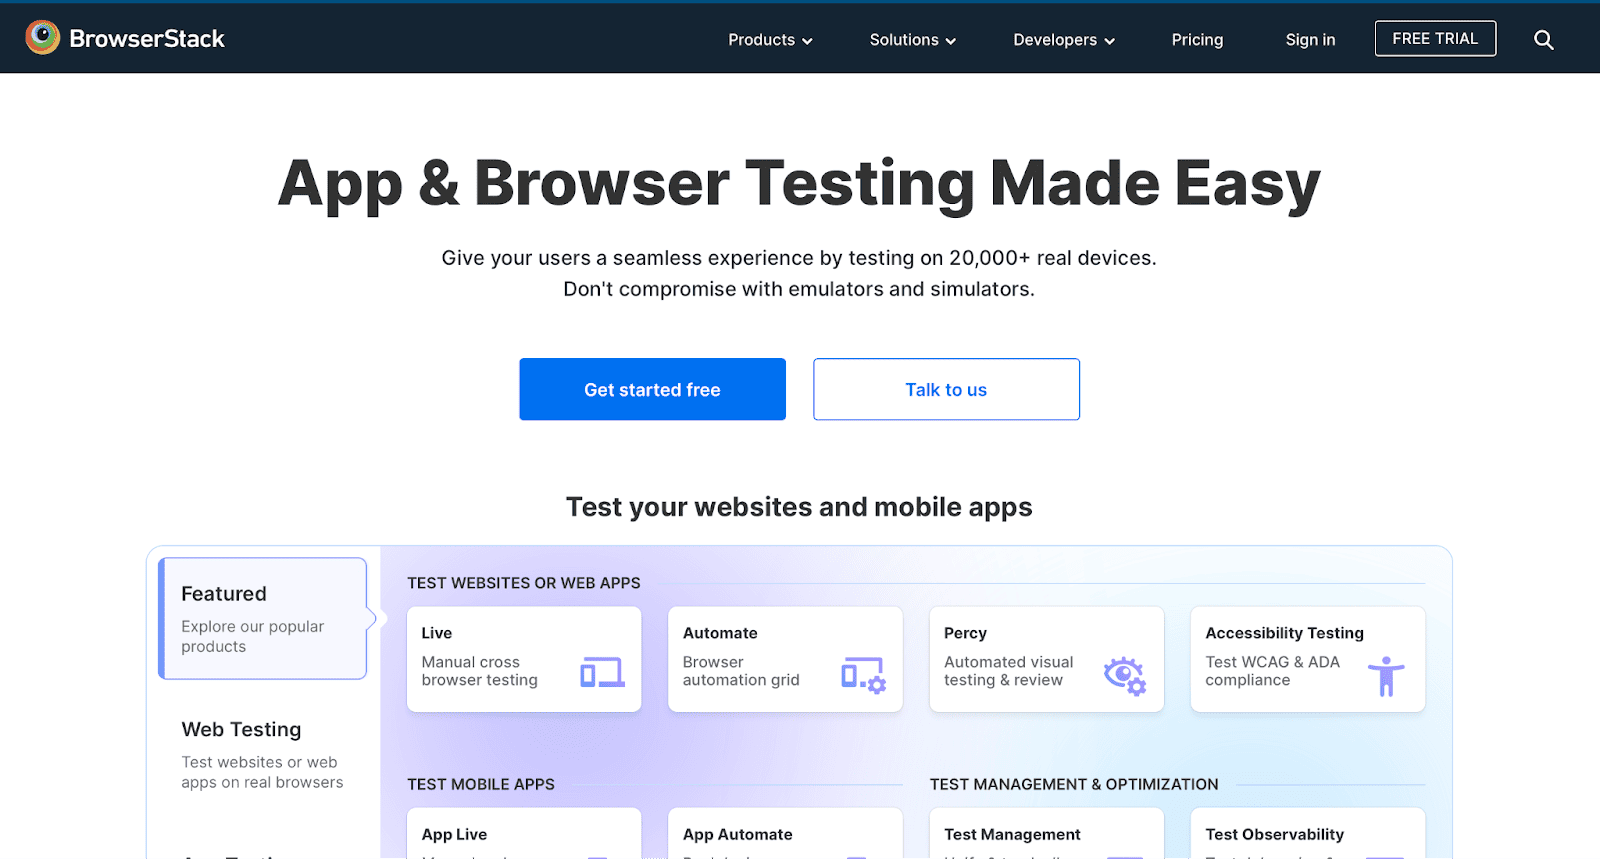Open the App Live card
Image resolution: width=1600 pixels, height=859 pixels.
pos(524,834)
